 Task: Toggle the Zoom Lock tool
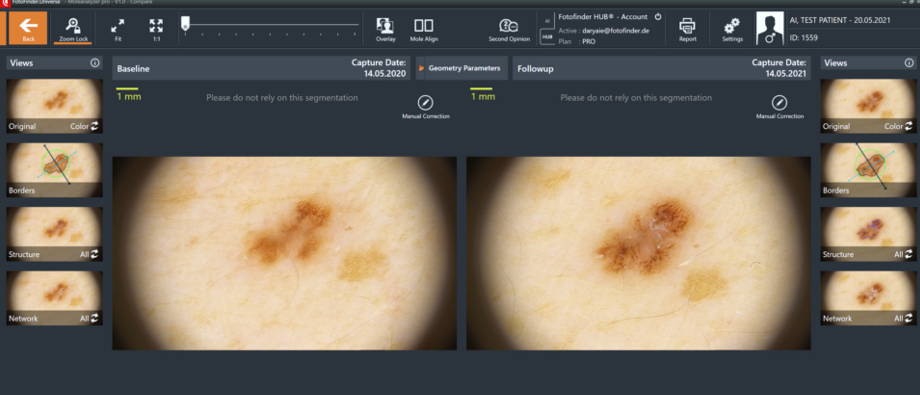[x=73, y=29]
